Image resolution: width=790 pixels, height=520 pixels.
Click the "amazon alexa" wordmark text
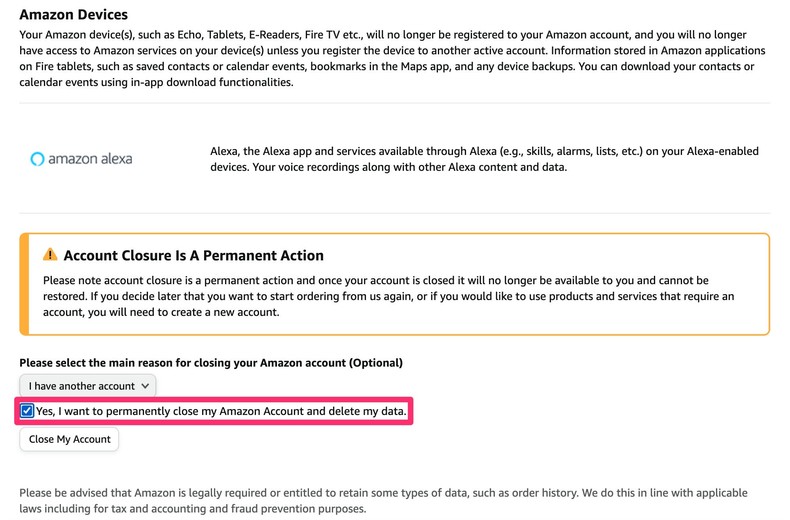[x=90, y=158]
